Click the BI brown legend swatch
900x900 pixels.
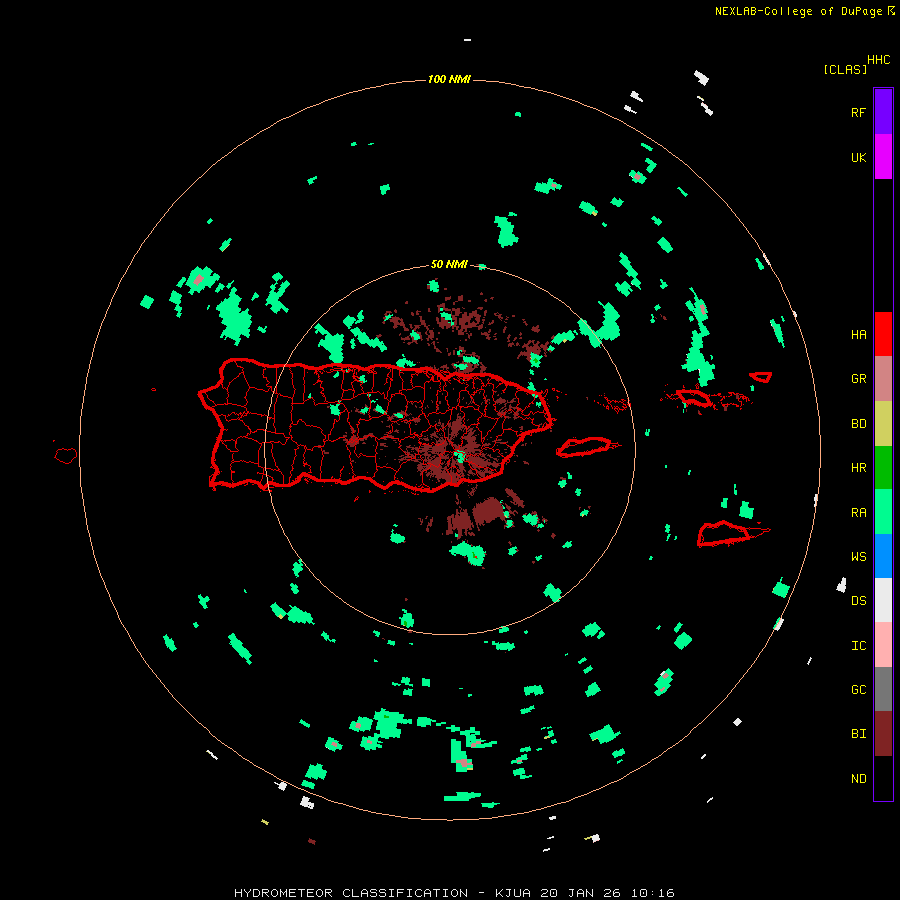click(883, 734)
